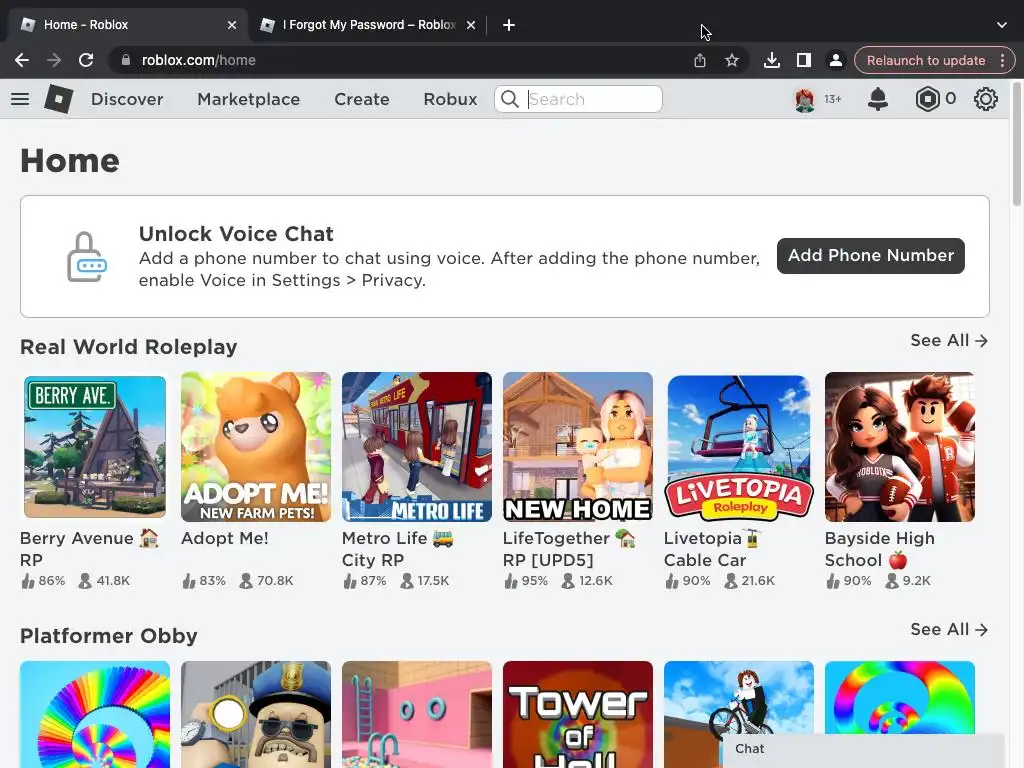Image resolution: width=1024 pixels, height=768 pixels.
Task: Close the I Forgot My Password tab
Action: tap(471, 25)
